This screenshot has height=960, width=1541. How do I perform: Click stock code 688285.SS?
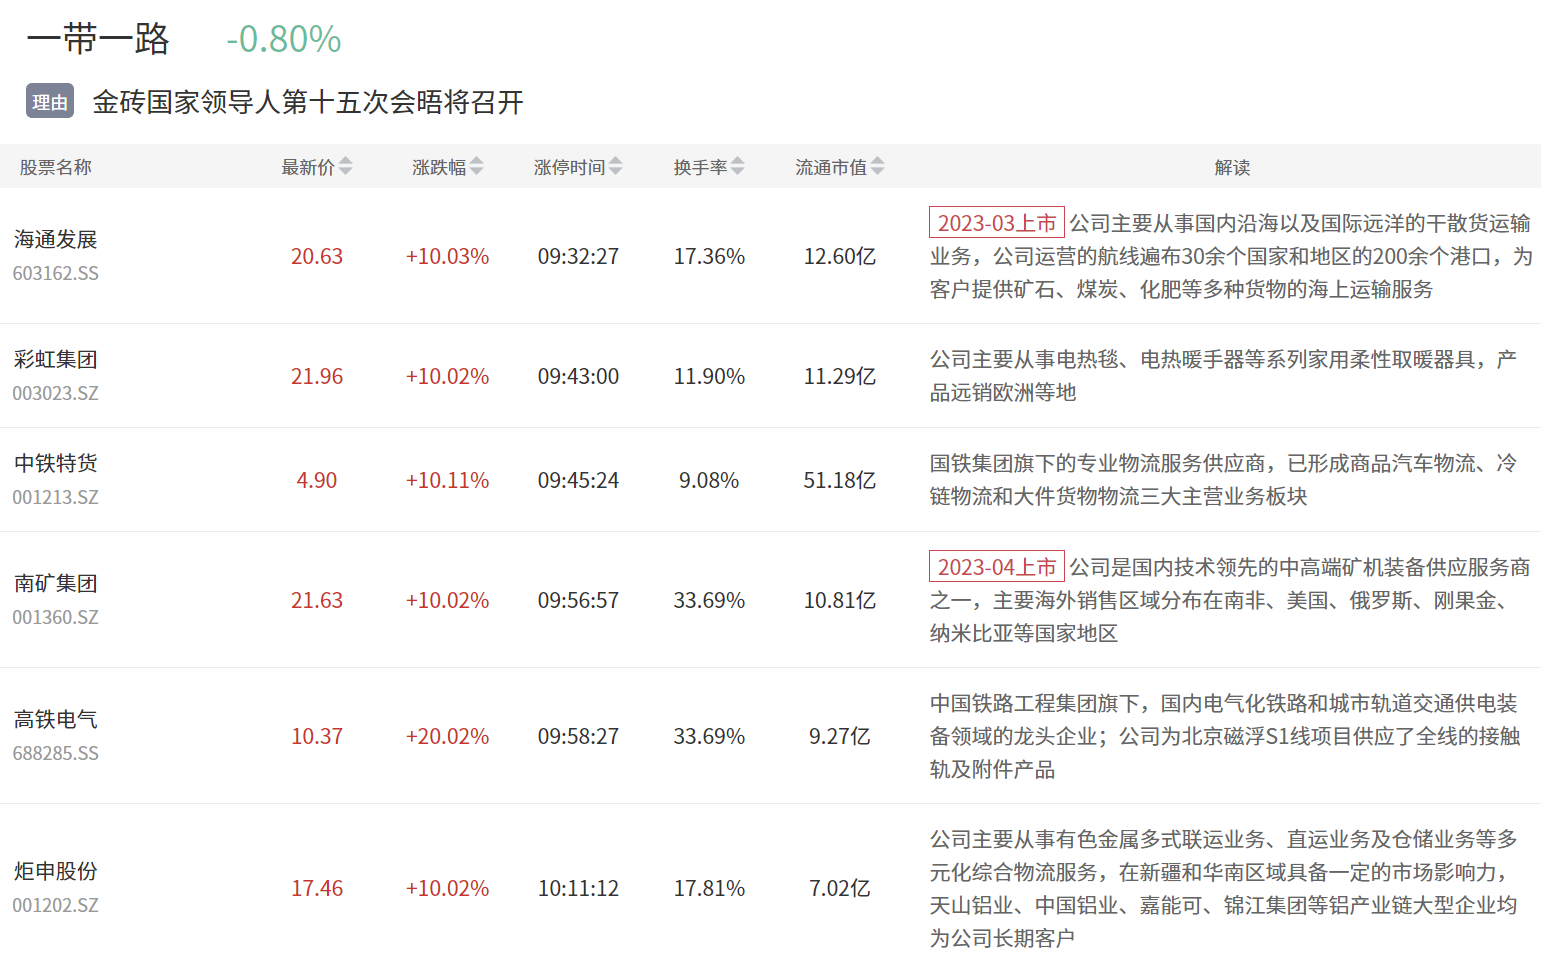[56, 753]
